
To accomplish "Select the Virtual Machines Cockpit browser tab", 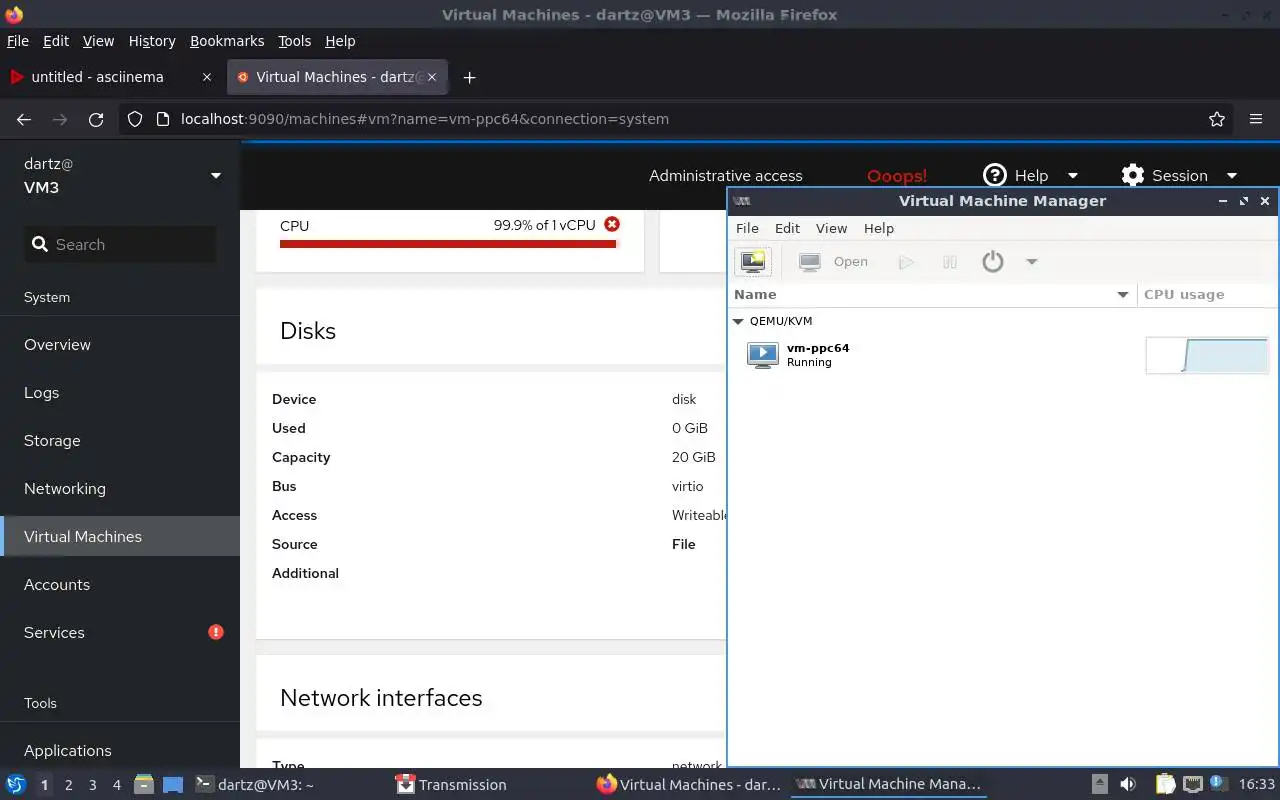I will [x=338, y=77].
